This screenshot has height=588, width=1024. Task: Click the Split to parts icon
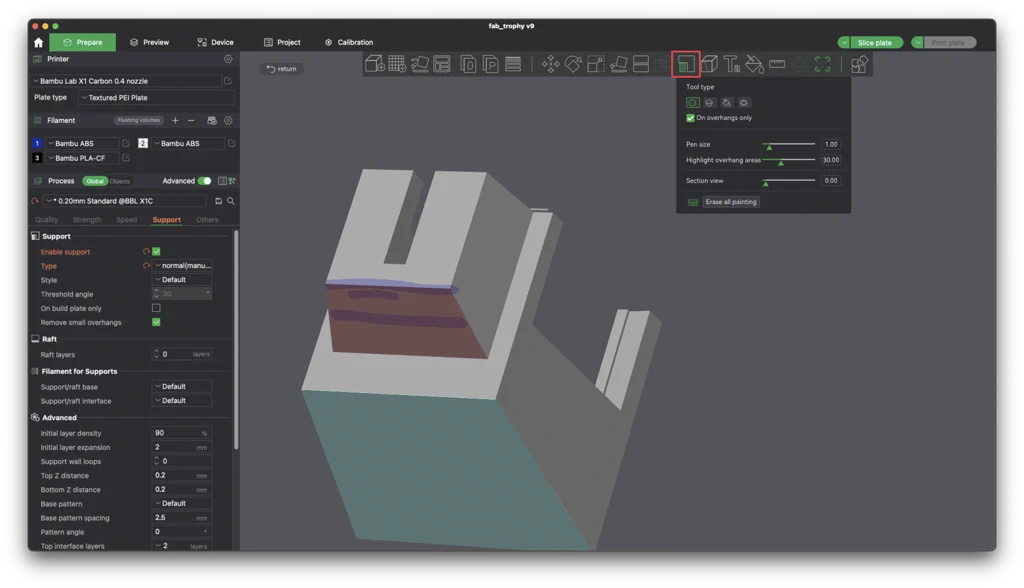pyautogui.click(x=490, y=64)
